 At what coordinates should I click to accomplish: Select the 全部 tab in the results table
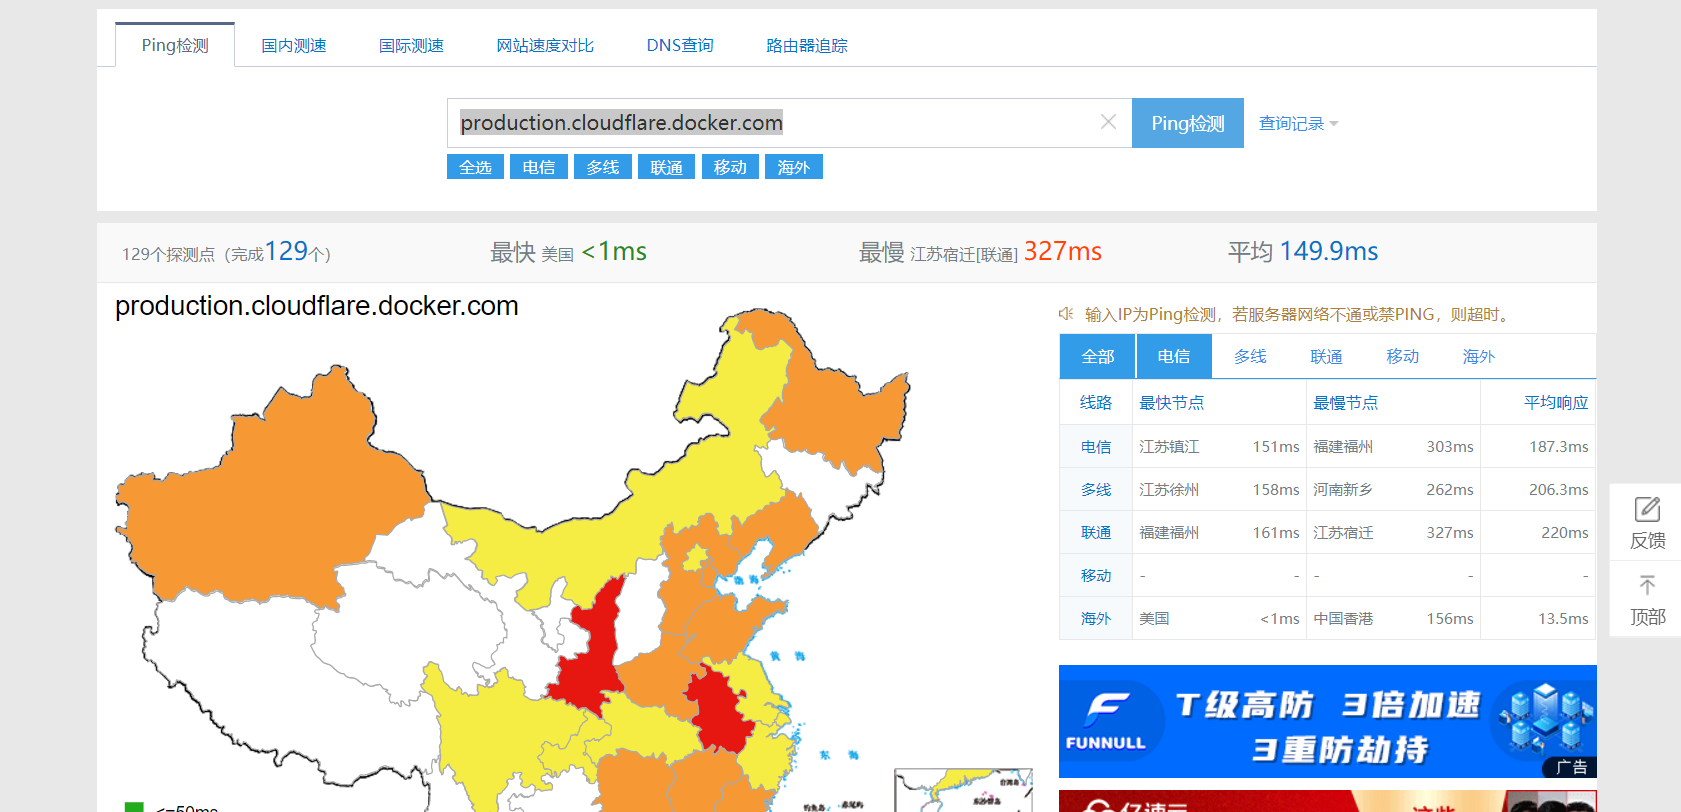(x=1097, y=356)
